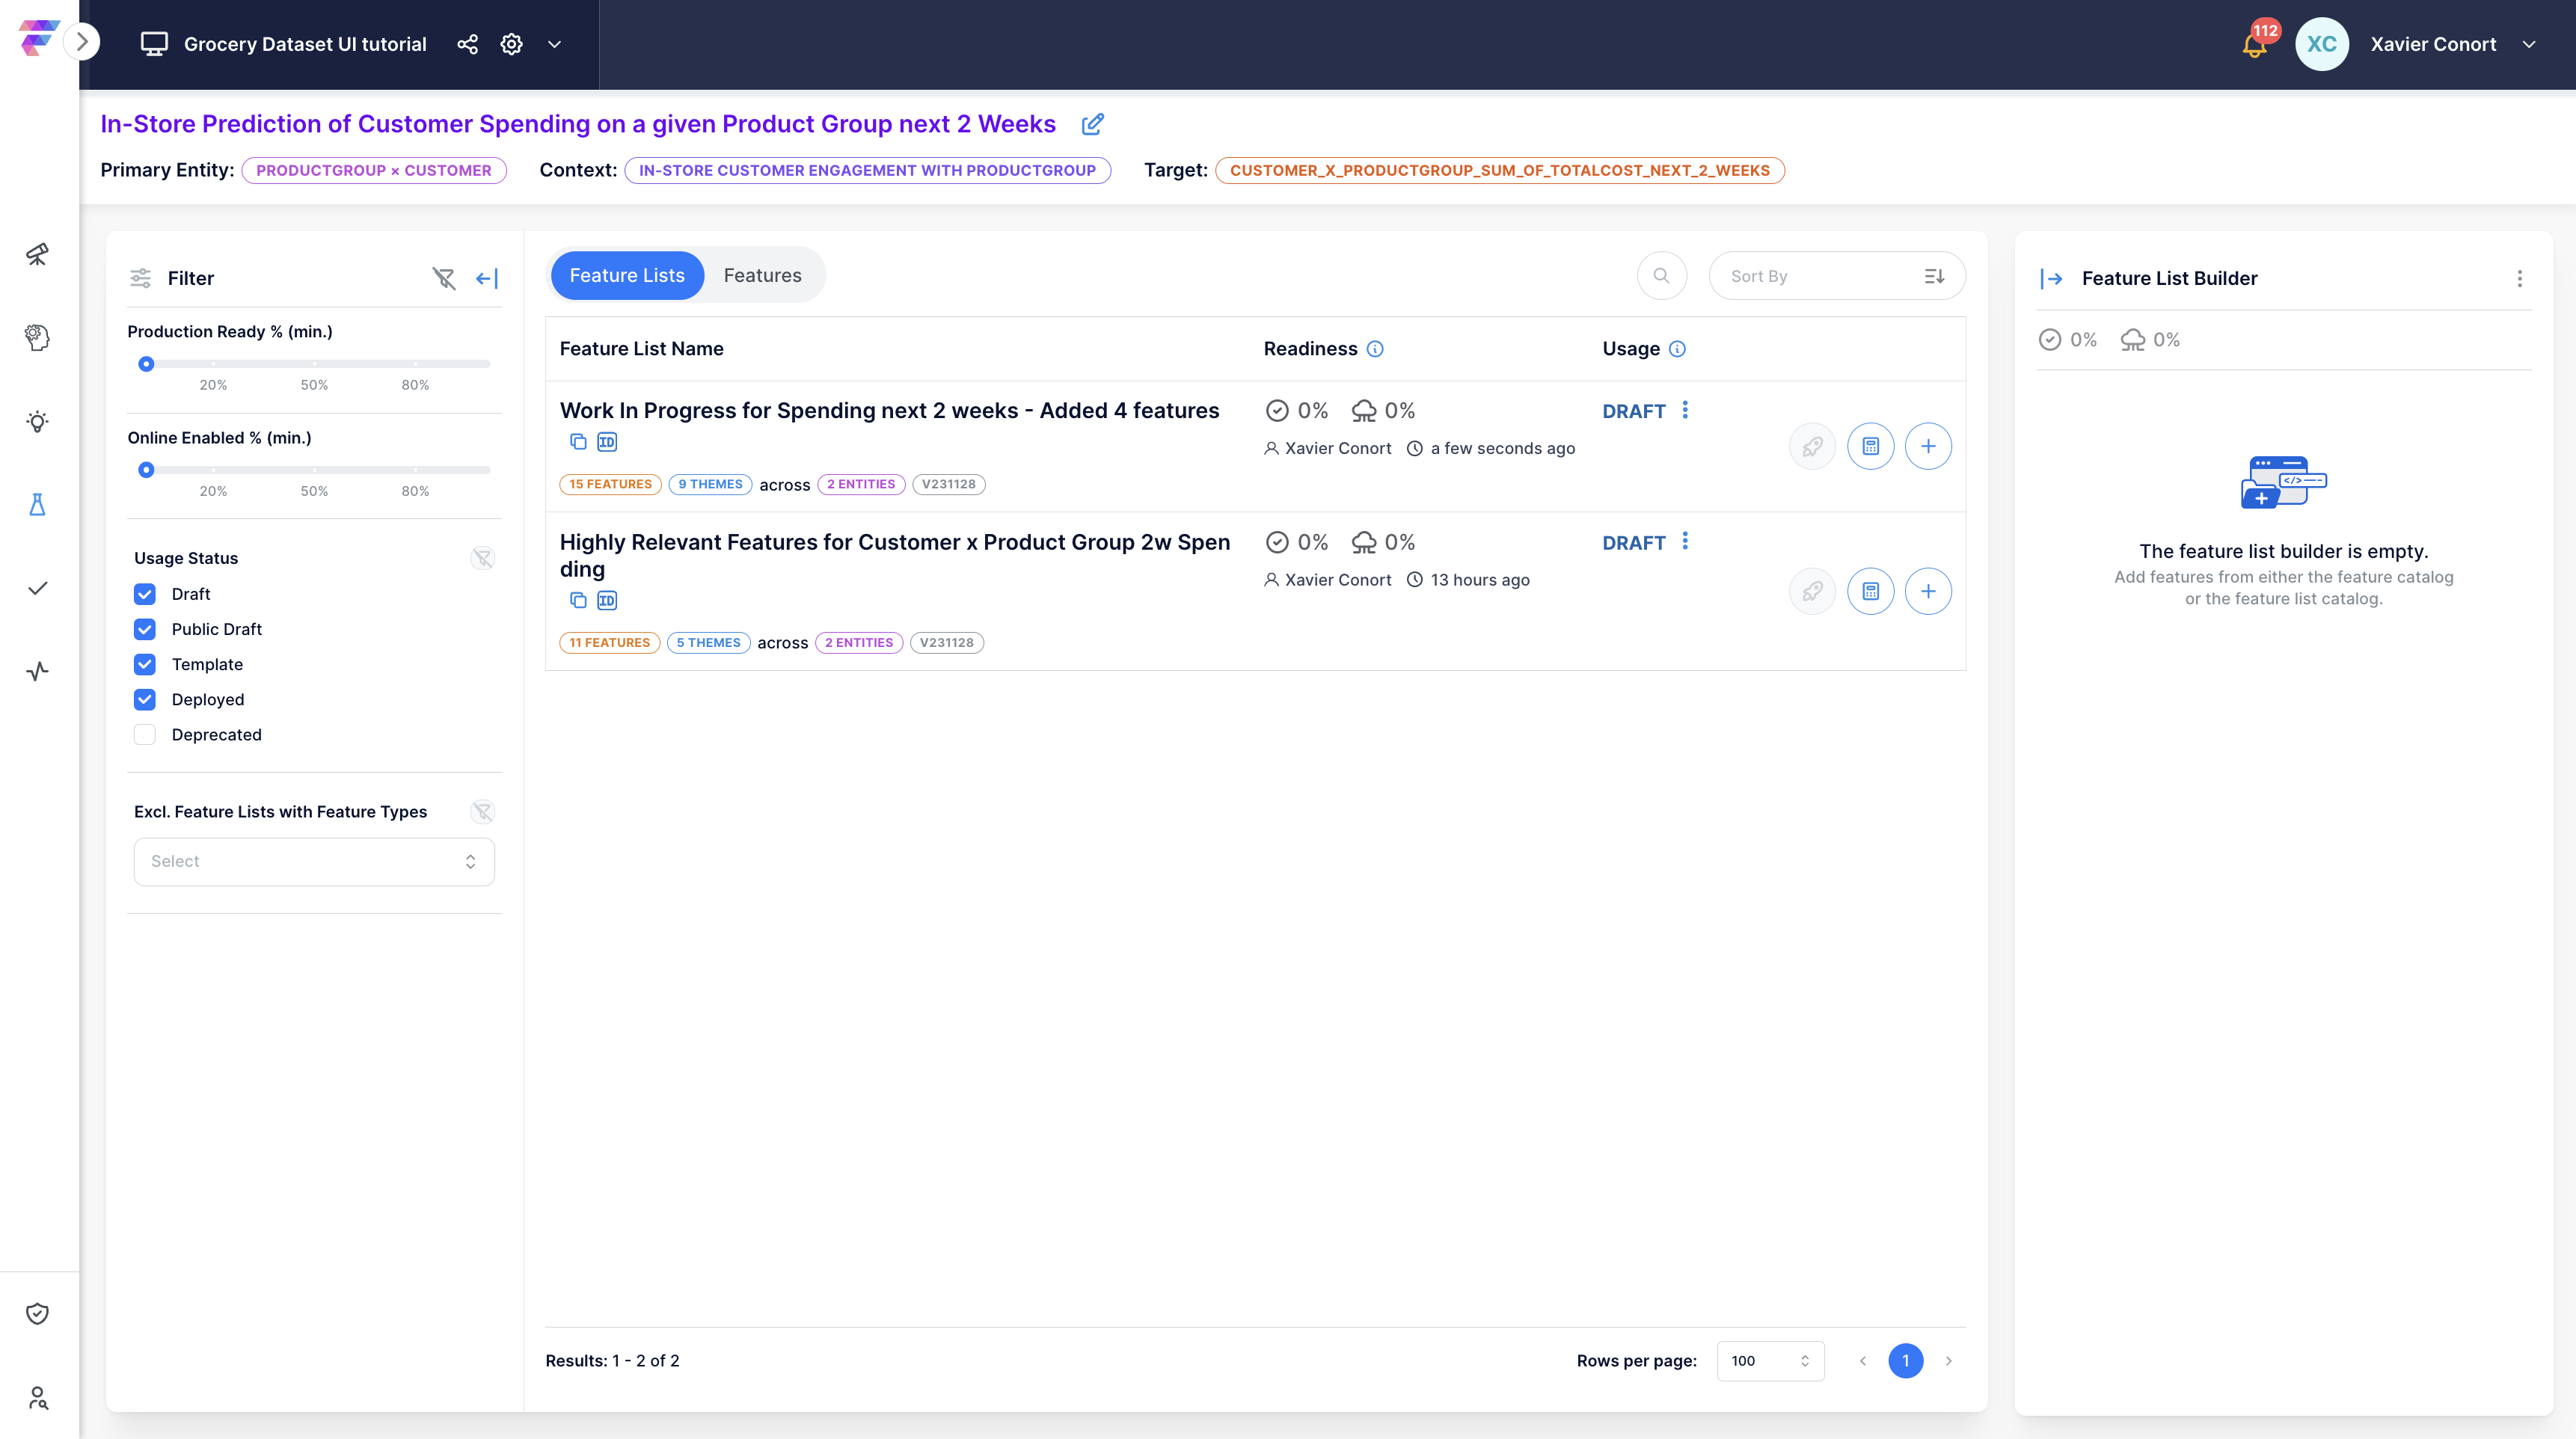Click the share icon next to catalog name
2576x1439 pixels.
467,44
